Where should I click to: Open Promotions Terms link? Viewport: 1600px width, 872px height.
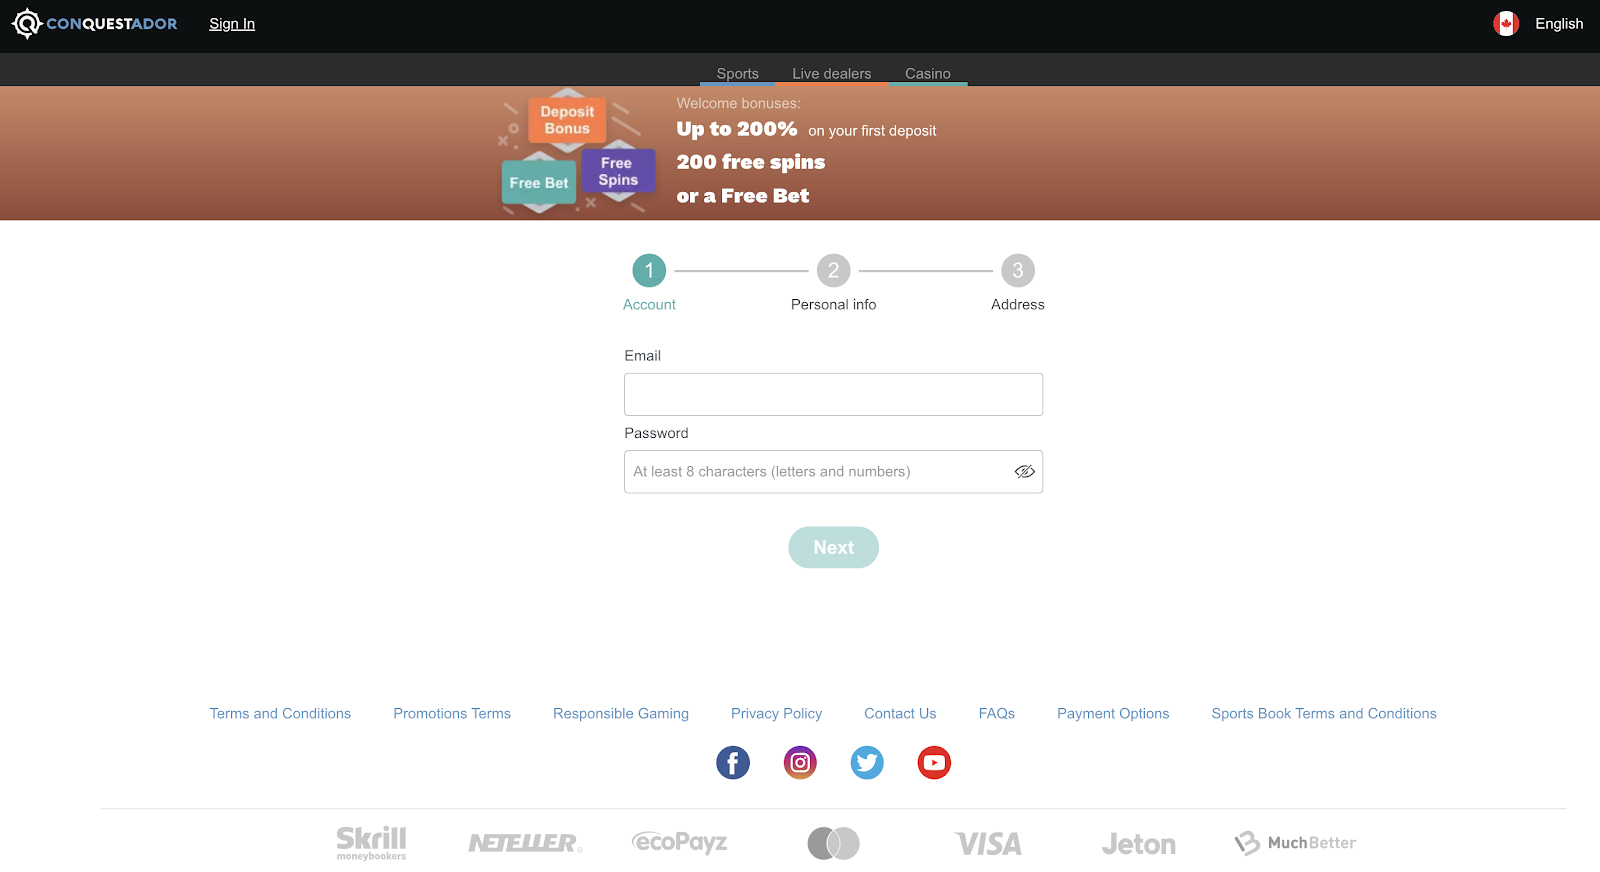pyautogui.click(x=452, y=713)
